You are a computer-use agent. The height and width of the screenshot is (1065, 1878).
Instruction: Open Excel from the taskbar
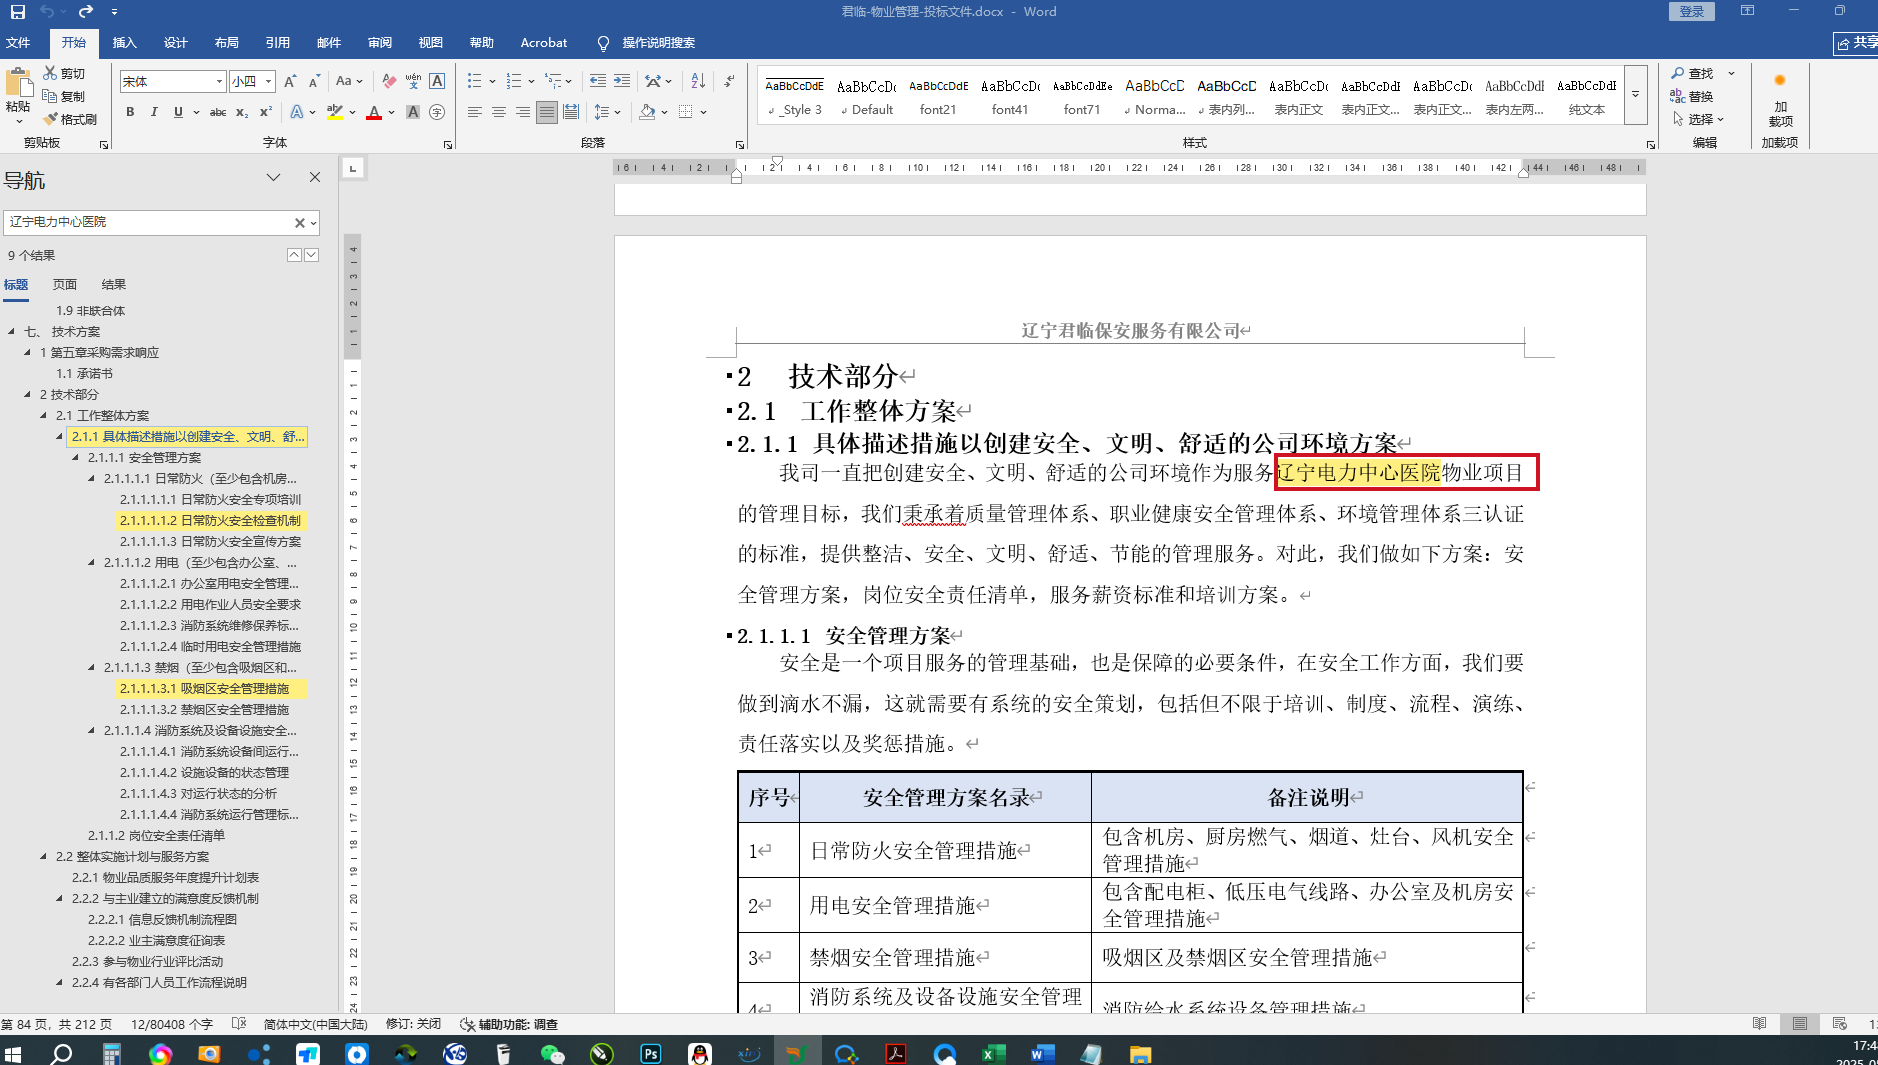coord(993,1053)
